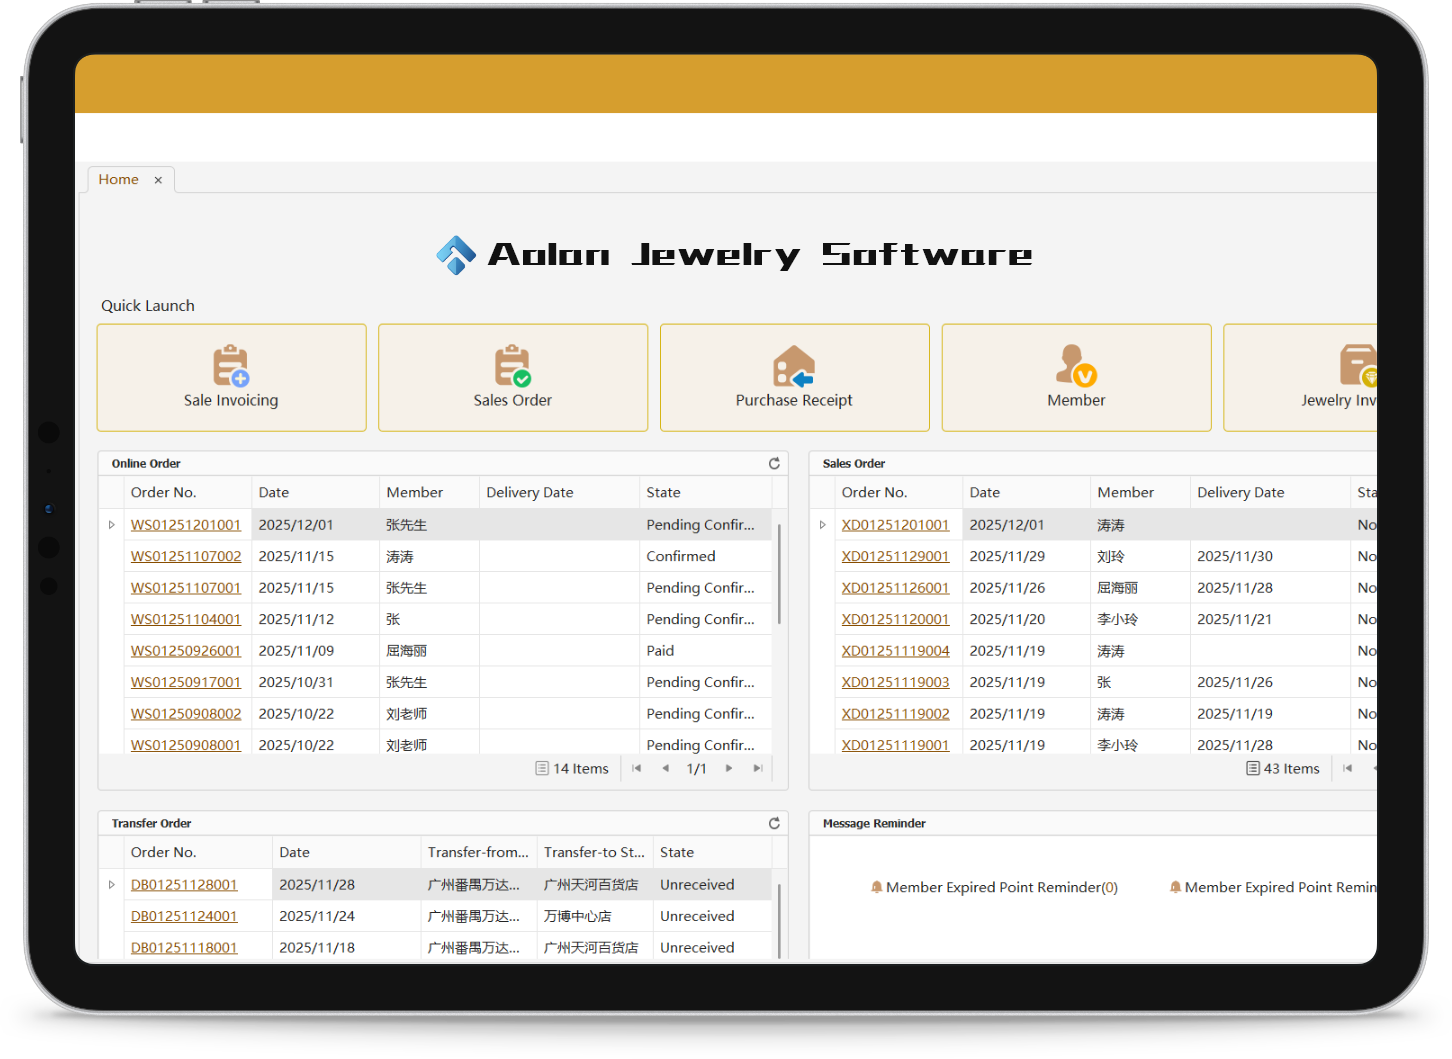
Task: Close the Home tab
Action: pyautogui.click(x=158, y=180)
